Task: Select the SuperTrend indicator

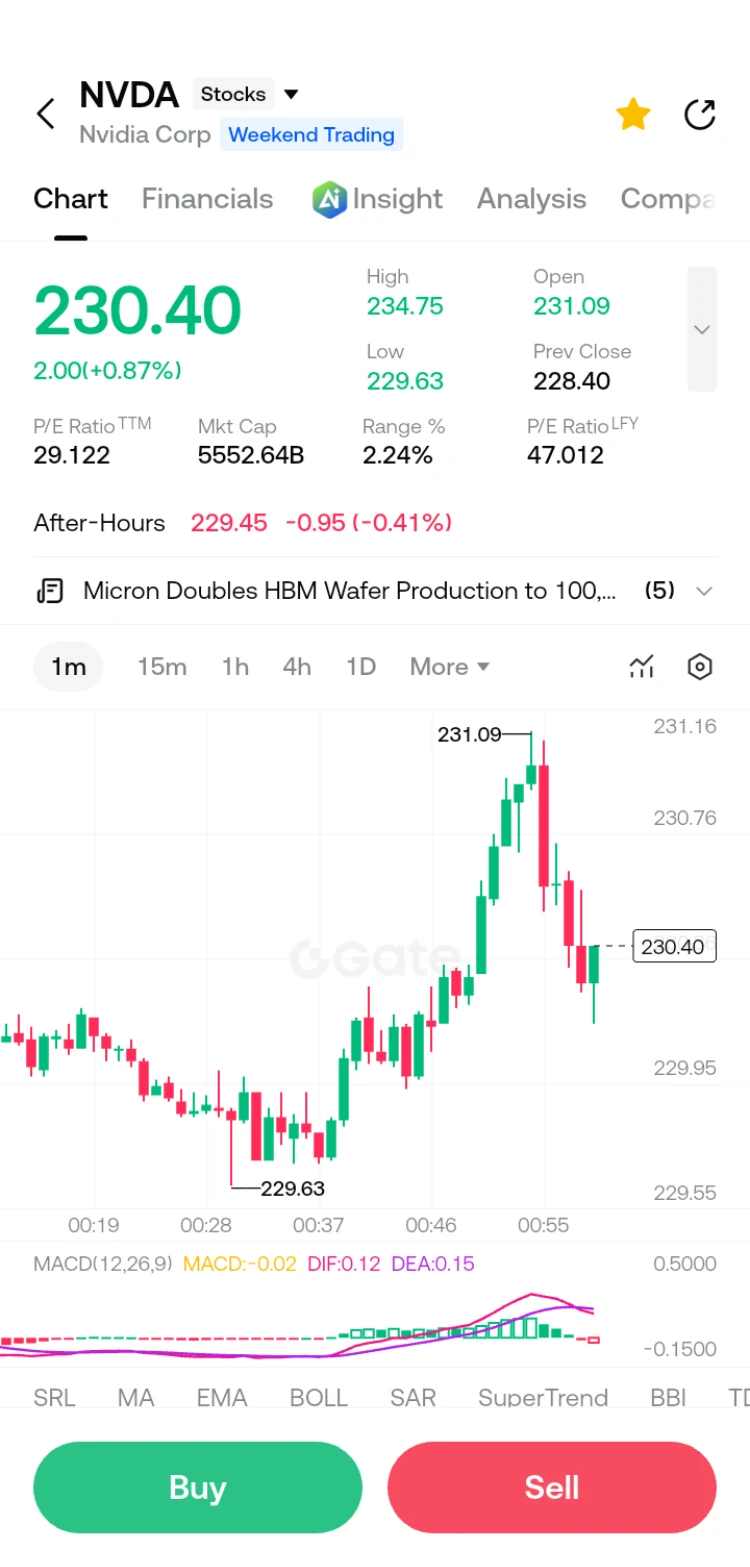Action: coord(543,1397)
